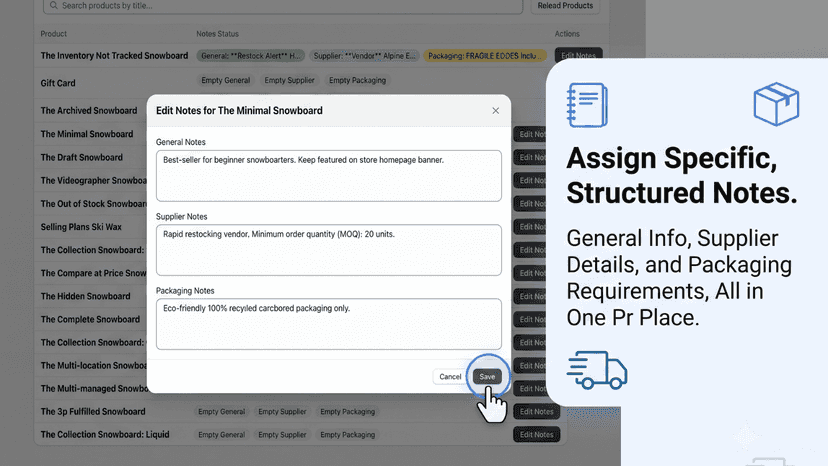828x466 pixels.
Task: Click the Packaging FRAGILE EDGES badge
Action: tap(485, 55)
